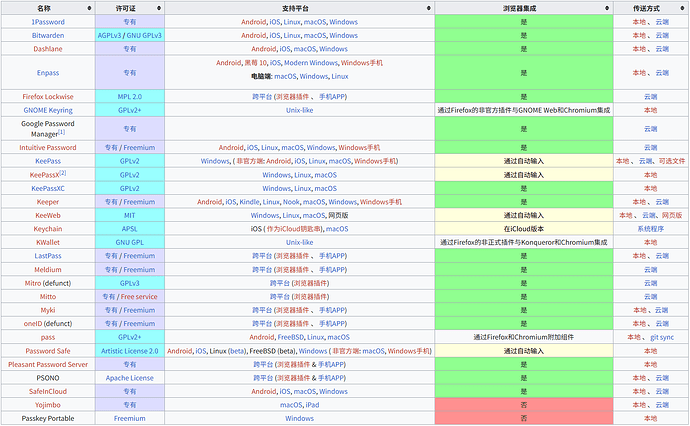Sort table by the 浏览器集成 column arrows
The height and width of the screenshot is (426, 690).
[607, 8]
